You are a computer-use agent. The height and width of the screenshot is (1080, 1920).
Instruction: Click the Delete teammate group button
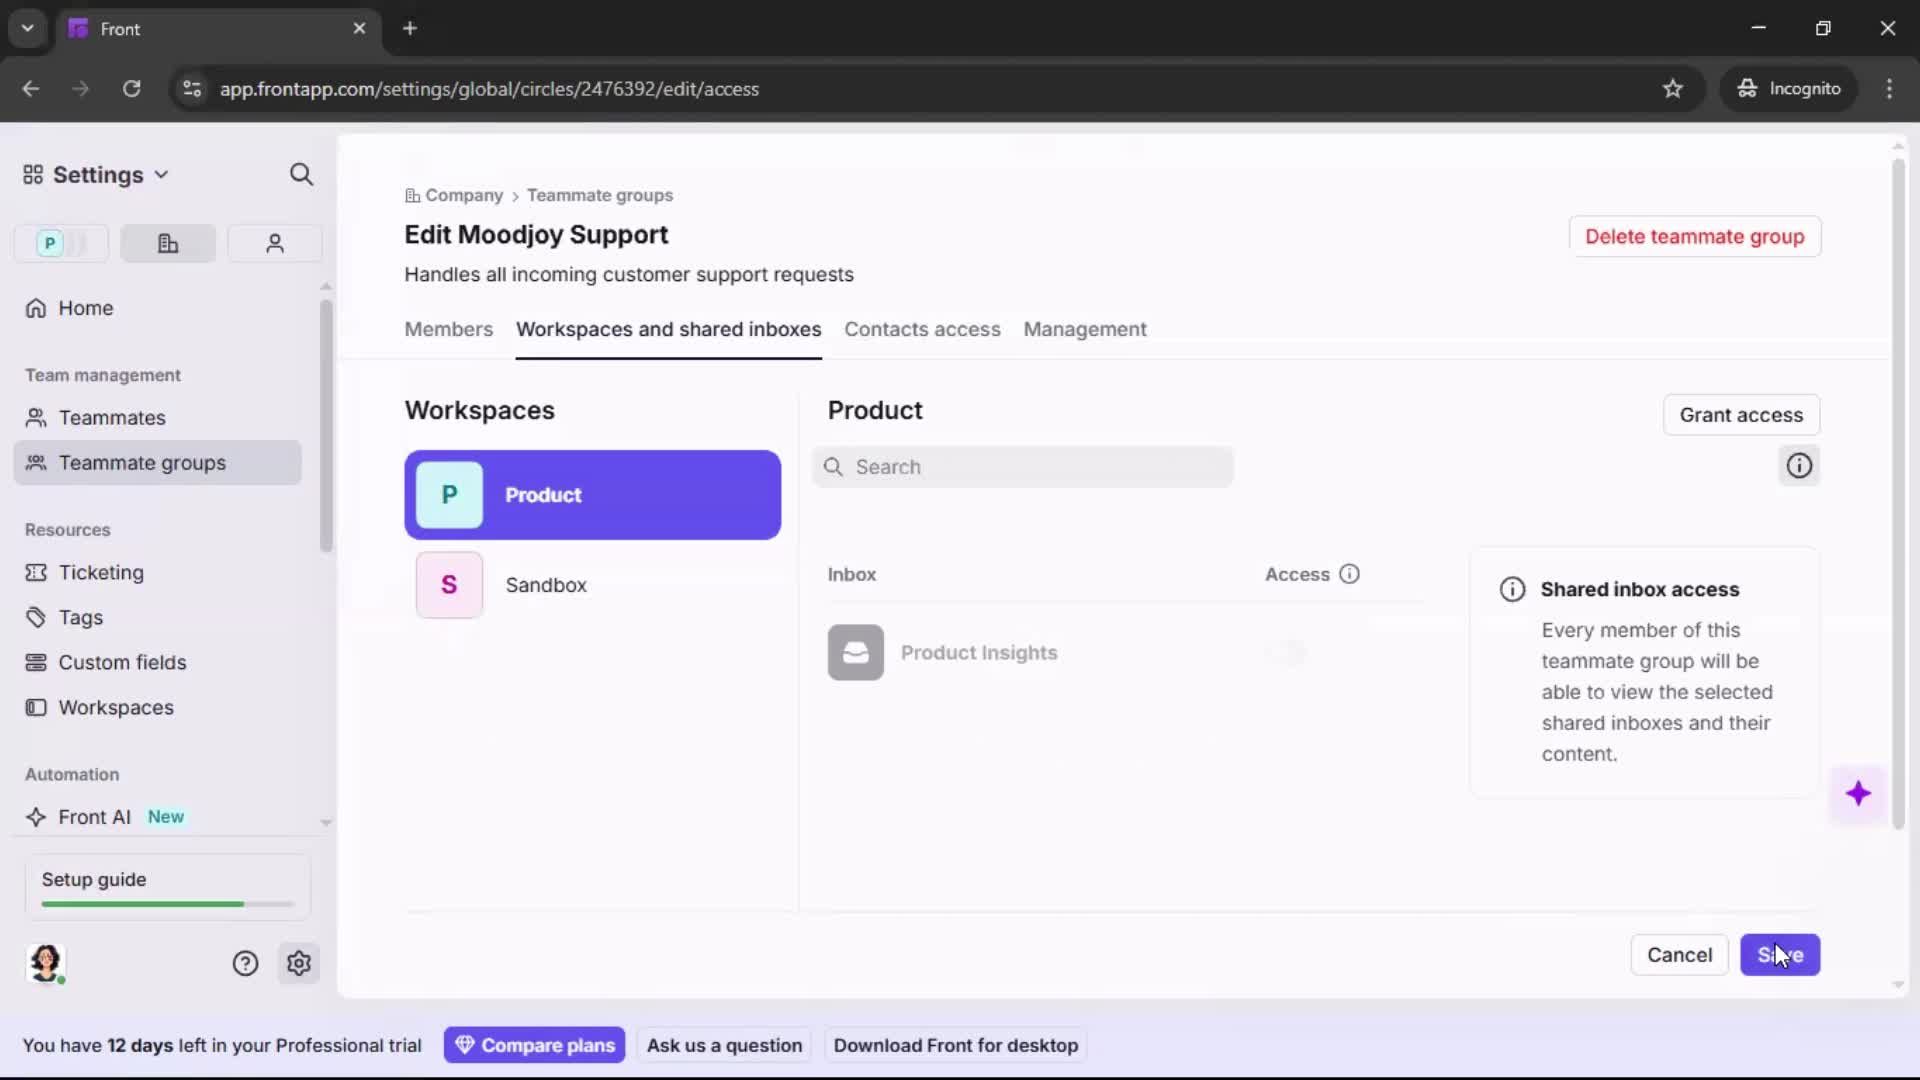click(x=1695, y=236)
